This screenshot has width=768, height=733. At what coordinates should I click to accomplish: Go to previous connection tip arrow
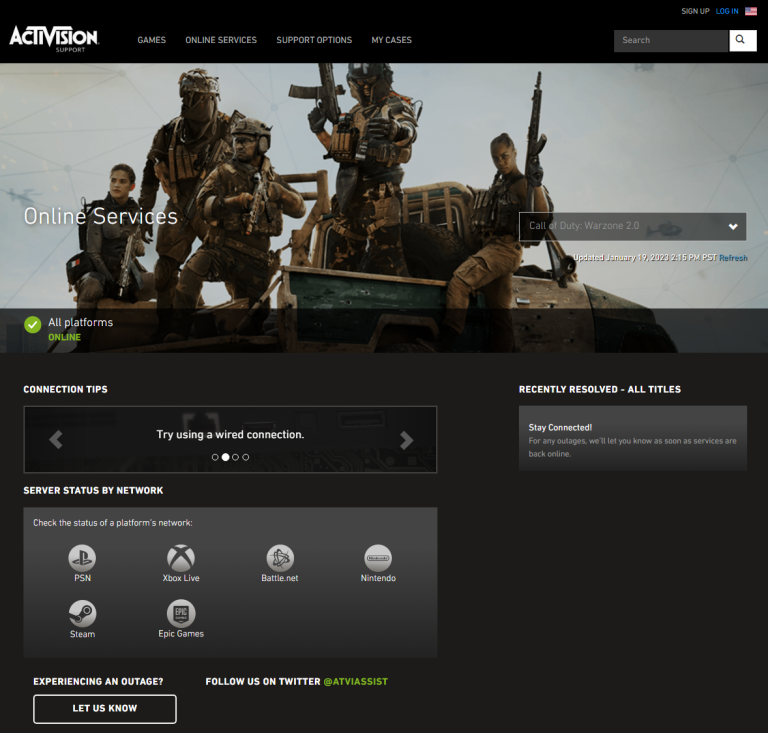tap(56, 439)
